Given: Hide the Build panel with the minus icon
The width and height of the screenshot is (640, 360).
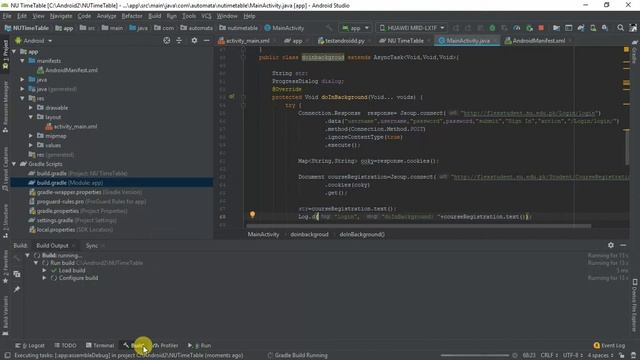Looking at the screenshot, I should tap(623, 245).
